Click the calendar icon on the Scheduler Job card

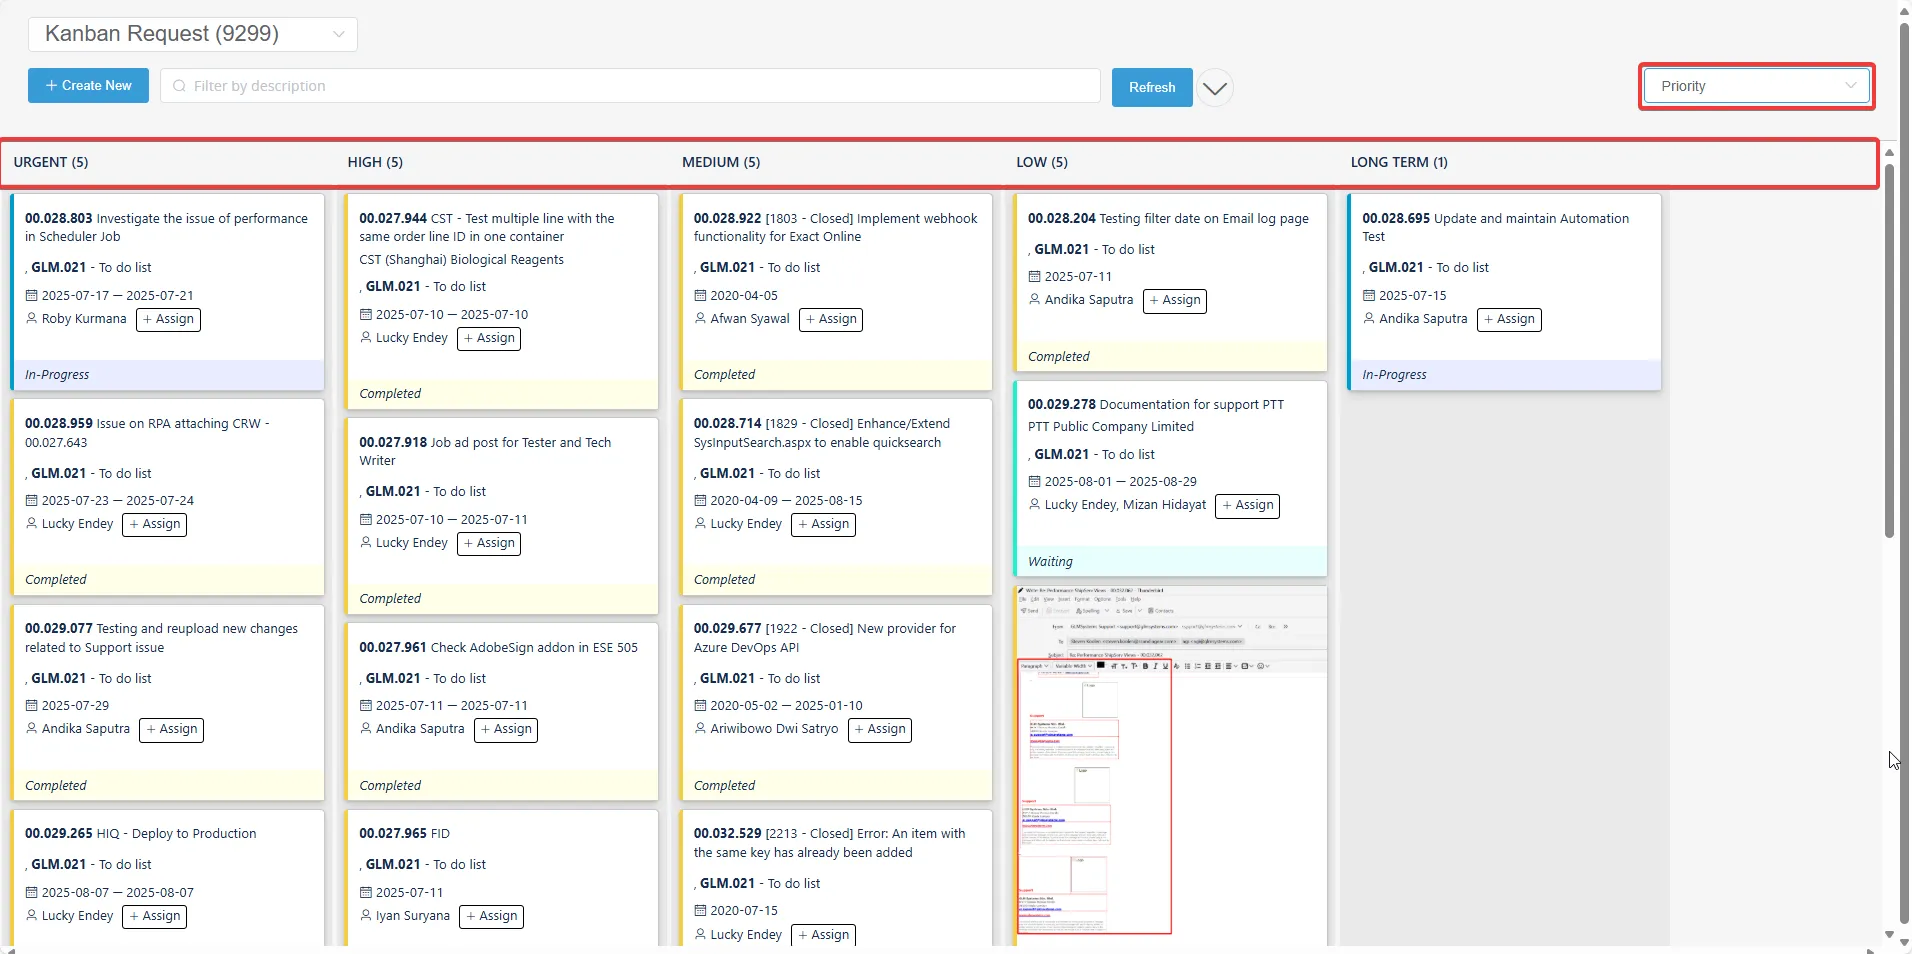(x=33, y=295)
